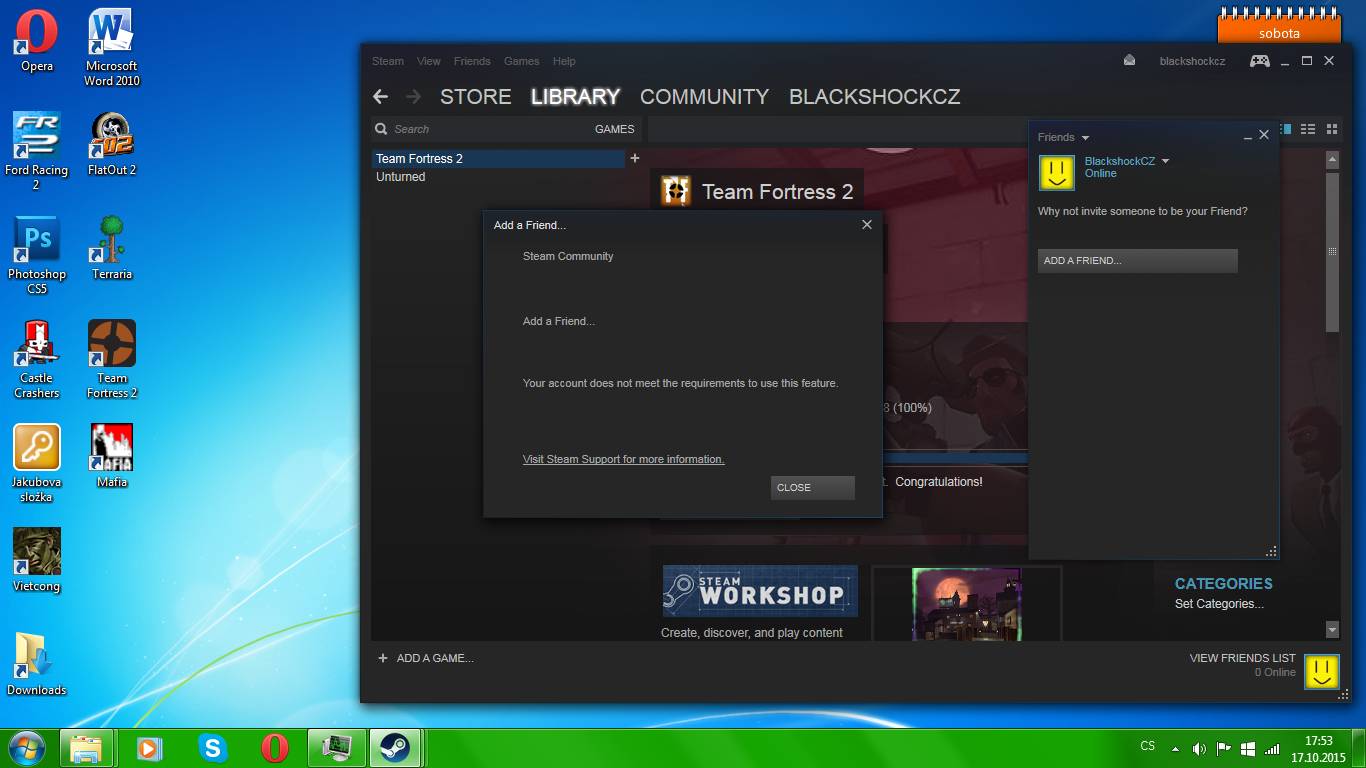Click the plus icon beside Team Fortress 2
Viewport: 1366px width, 768px height.
634,158
